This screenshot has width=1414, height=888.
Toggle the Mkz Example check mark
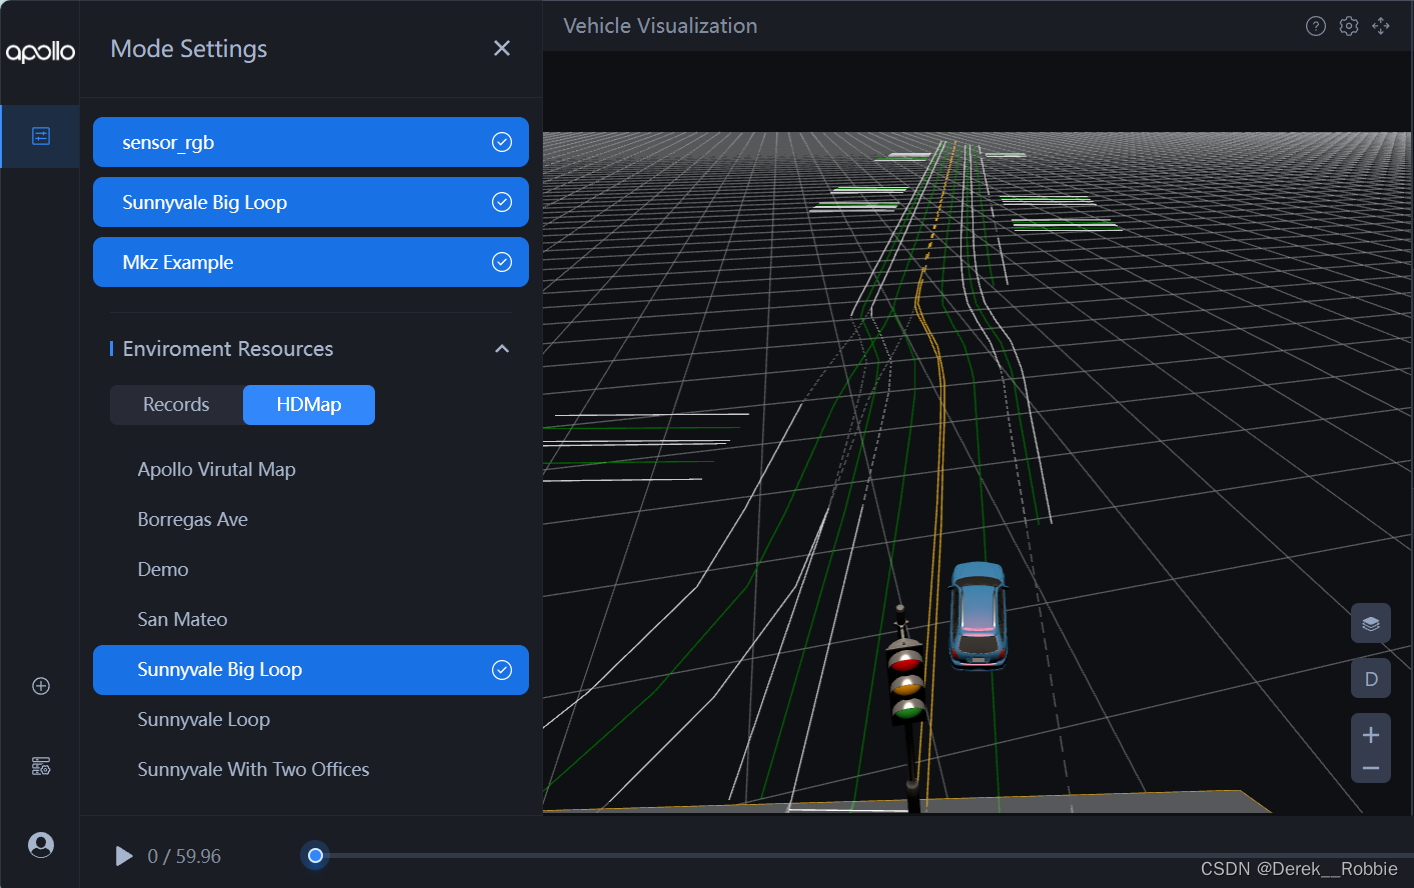(x=502, y=262)
